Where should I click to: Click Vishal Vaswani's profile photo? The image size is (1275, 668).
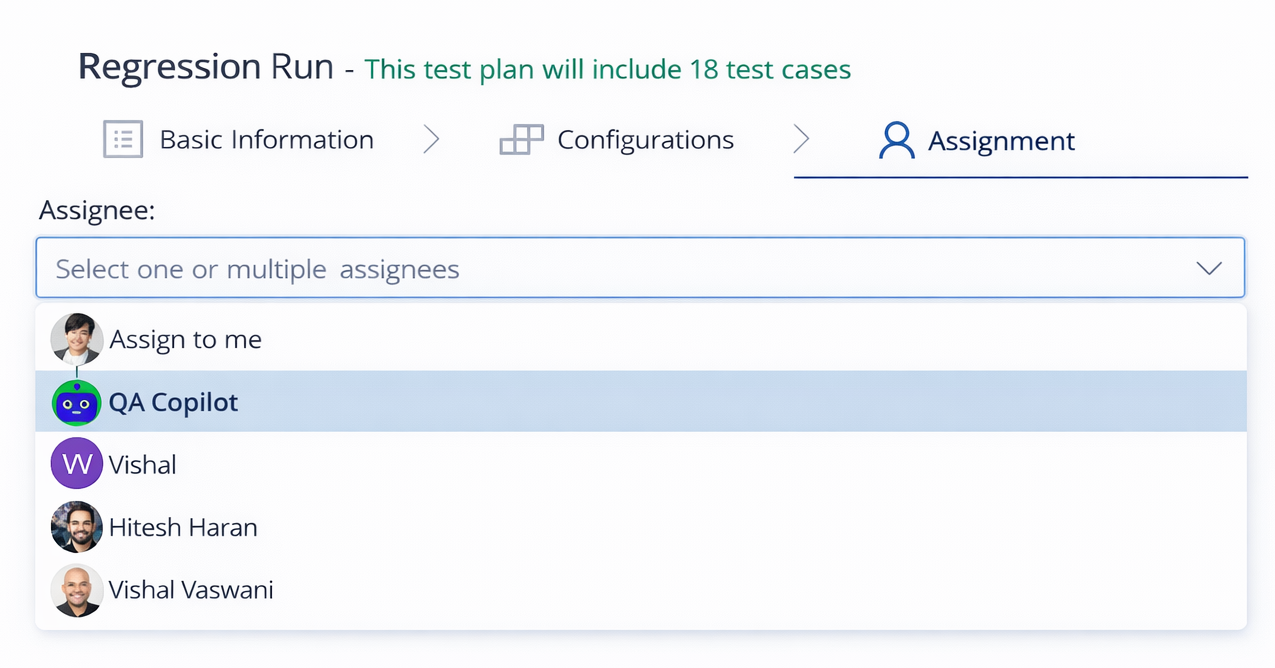(77, 590)
